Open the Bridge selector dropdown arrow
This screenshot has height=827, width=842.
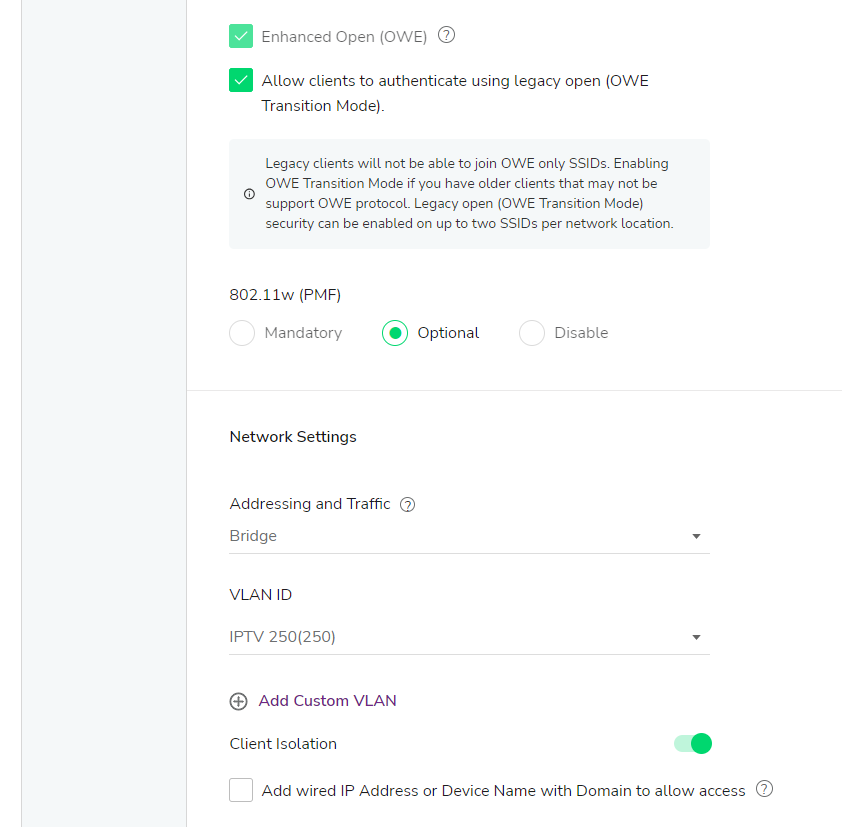pyautogui.click(x=696, y=536)
